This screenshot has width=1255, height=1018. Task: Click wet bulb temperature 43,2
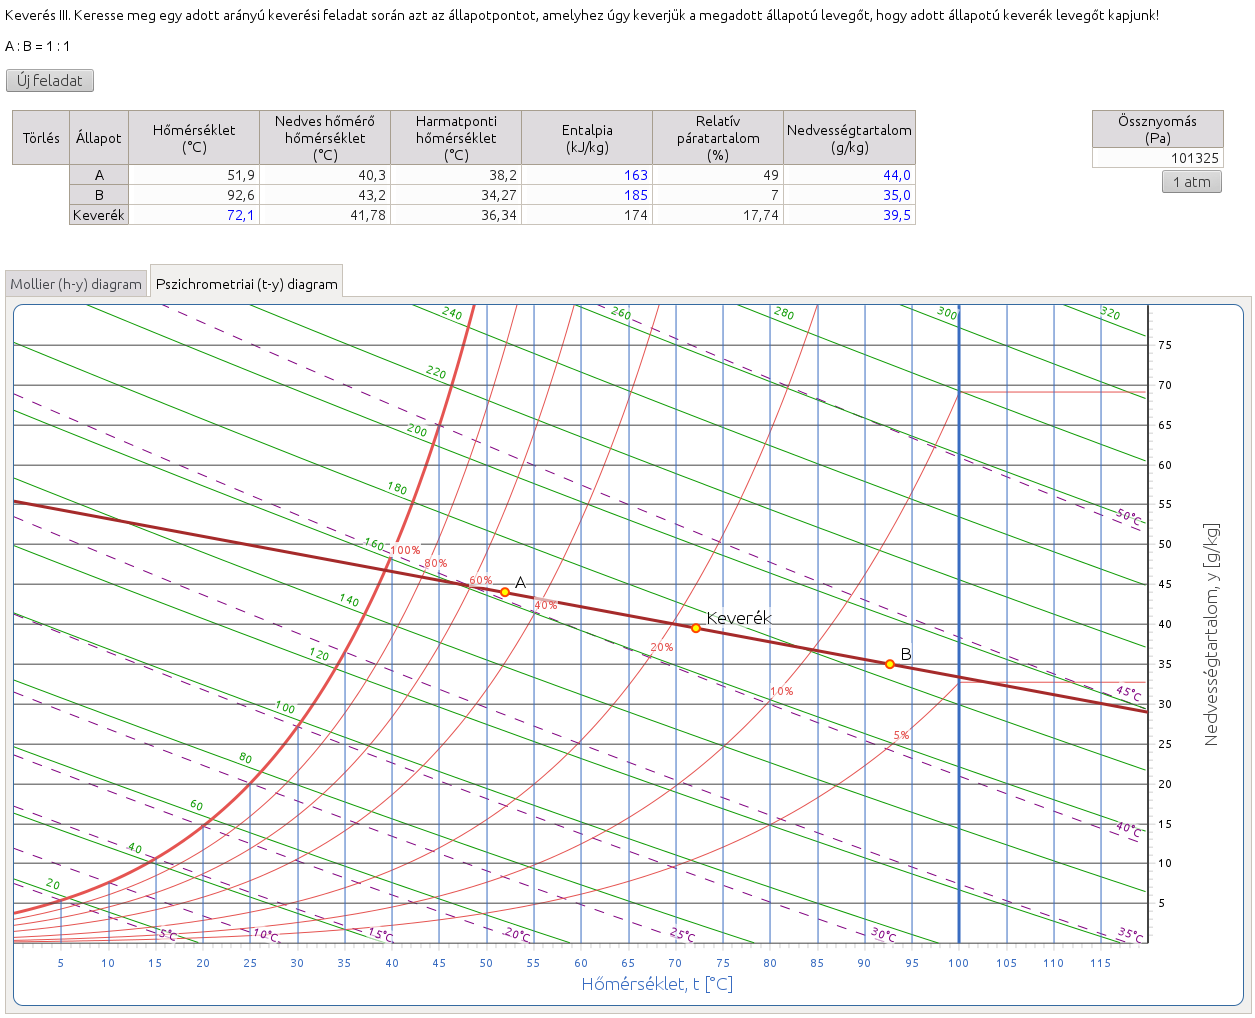[x=325, y=195]
